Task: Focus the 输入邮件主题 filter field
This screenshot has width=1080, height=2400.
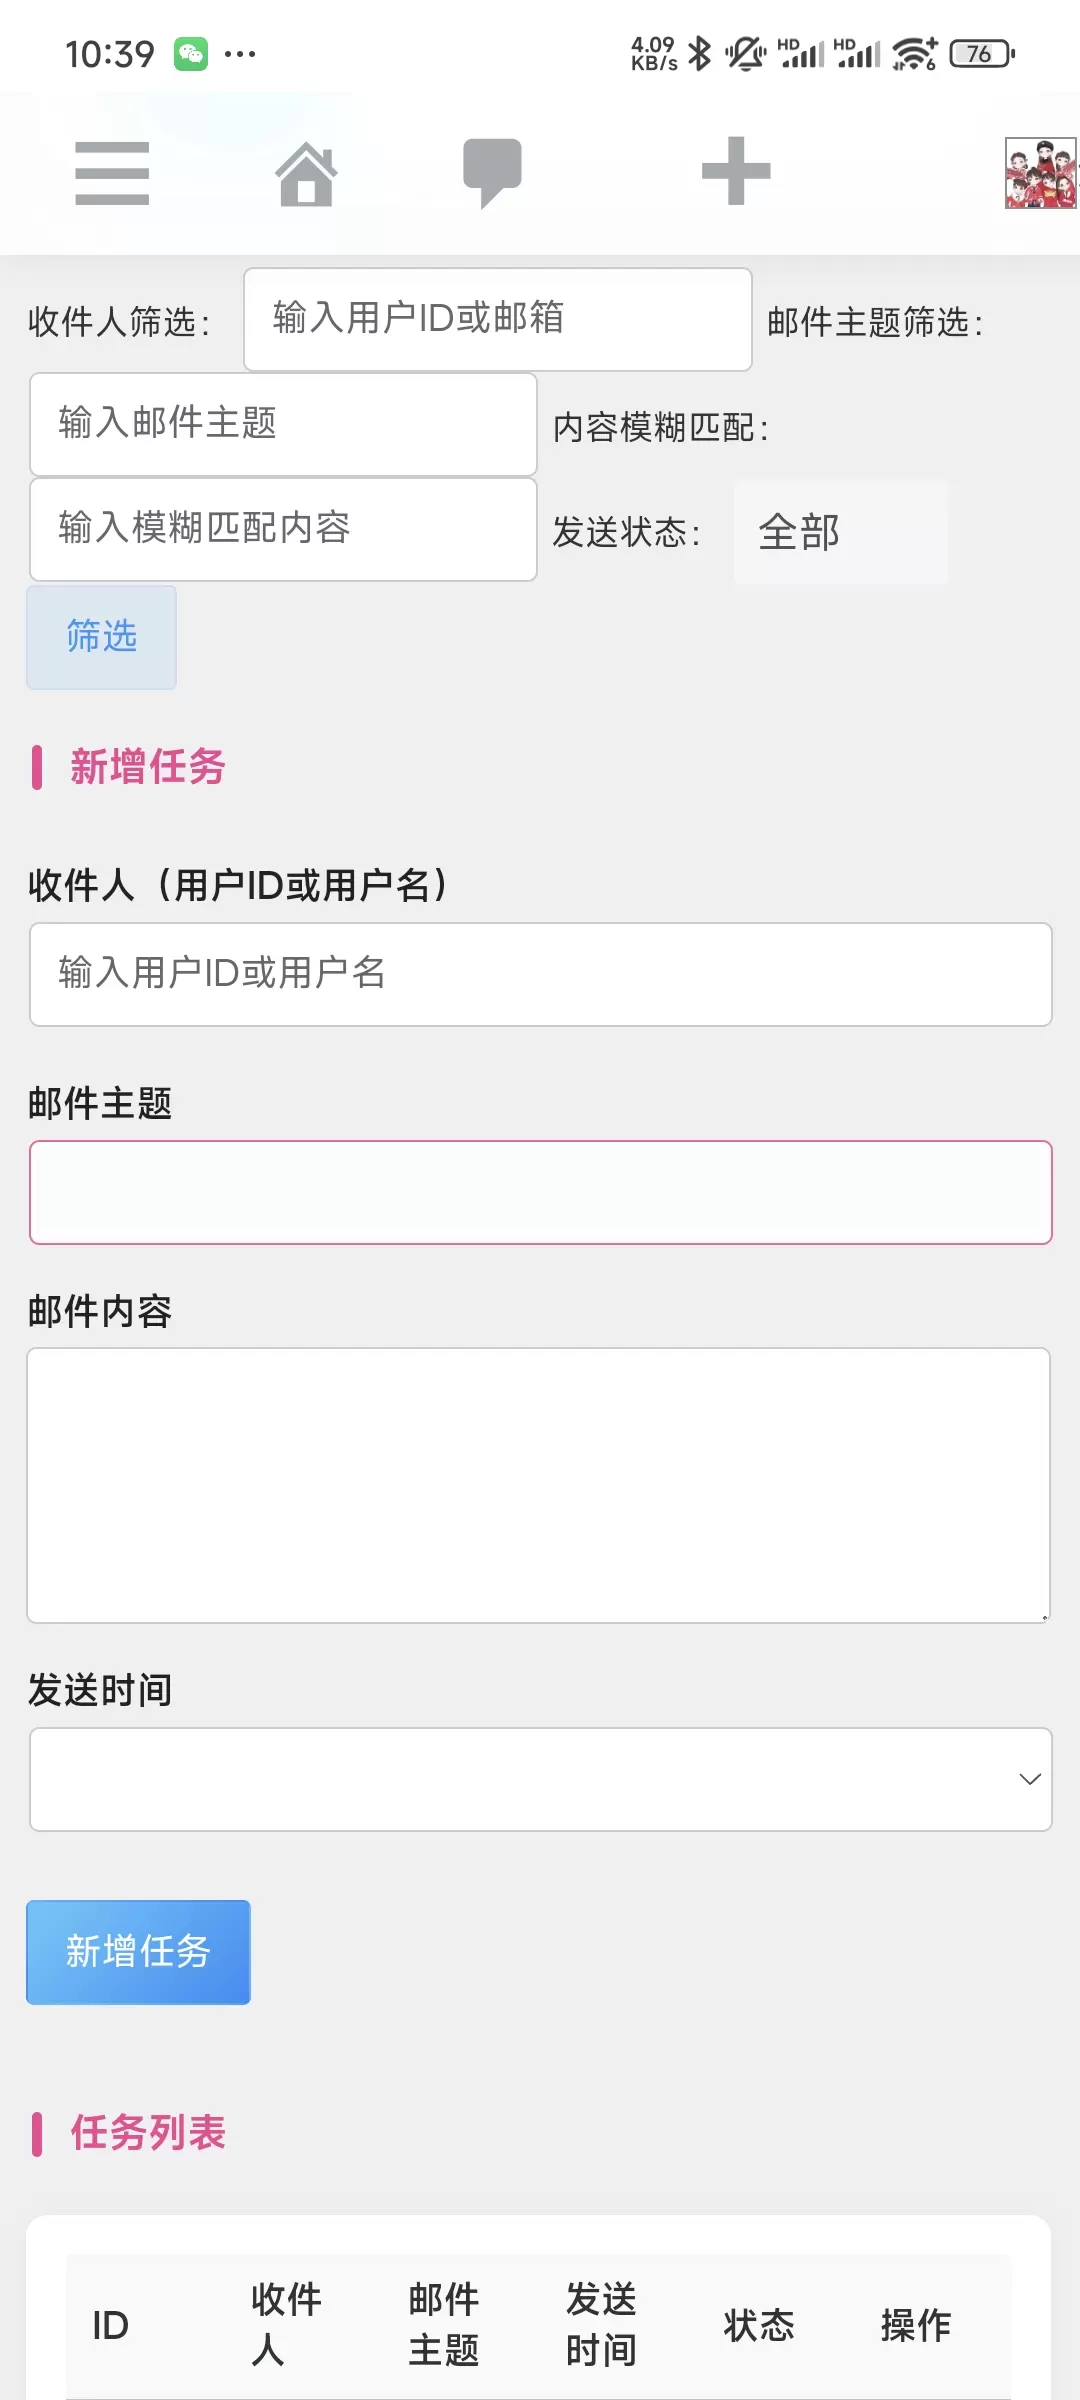Action: 284,424
